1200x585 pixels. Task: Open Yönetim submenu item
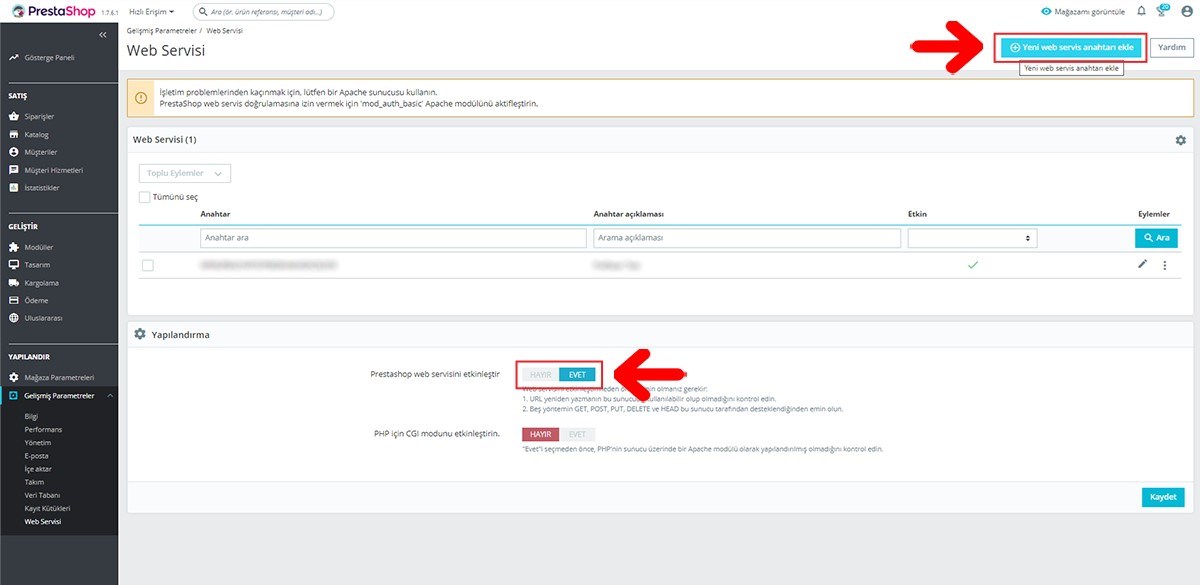tap(37, 442)
